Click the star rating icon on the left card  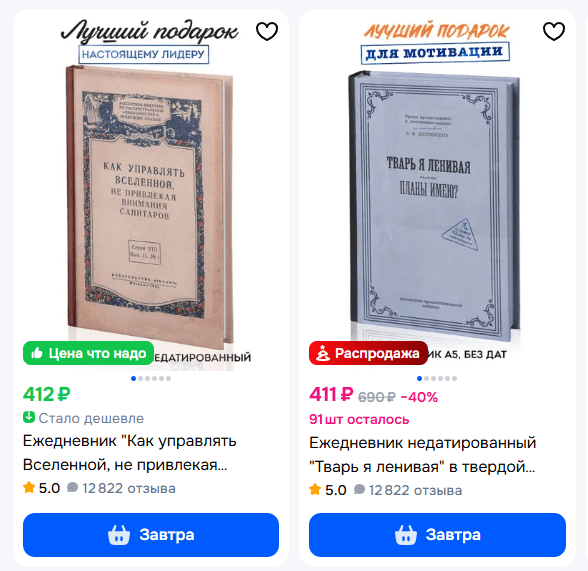tap(29, 488)
